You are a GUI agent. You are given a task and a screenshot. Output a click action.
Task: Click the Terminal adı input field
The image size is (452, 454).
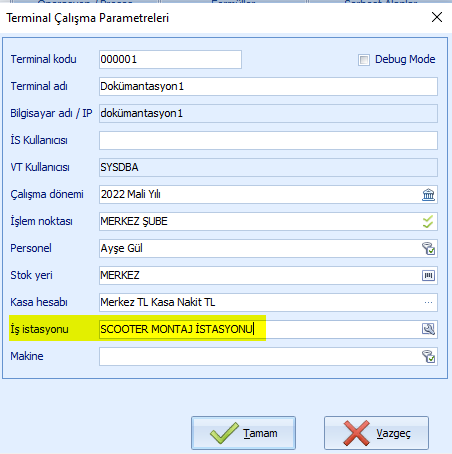coord(268,87)
